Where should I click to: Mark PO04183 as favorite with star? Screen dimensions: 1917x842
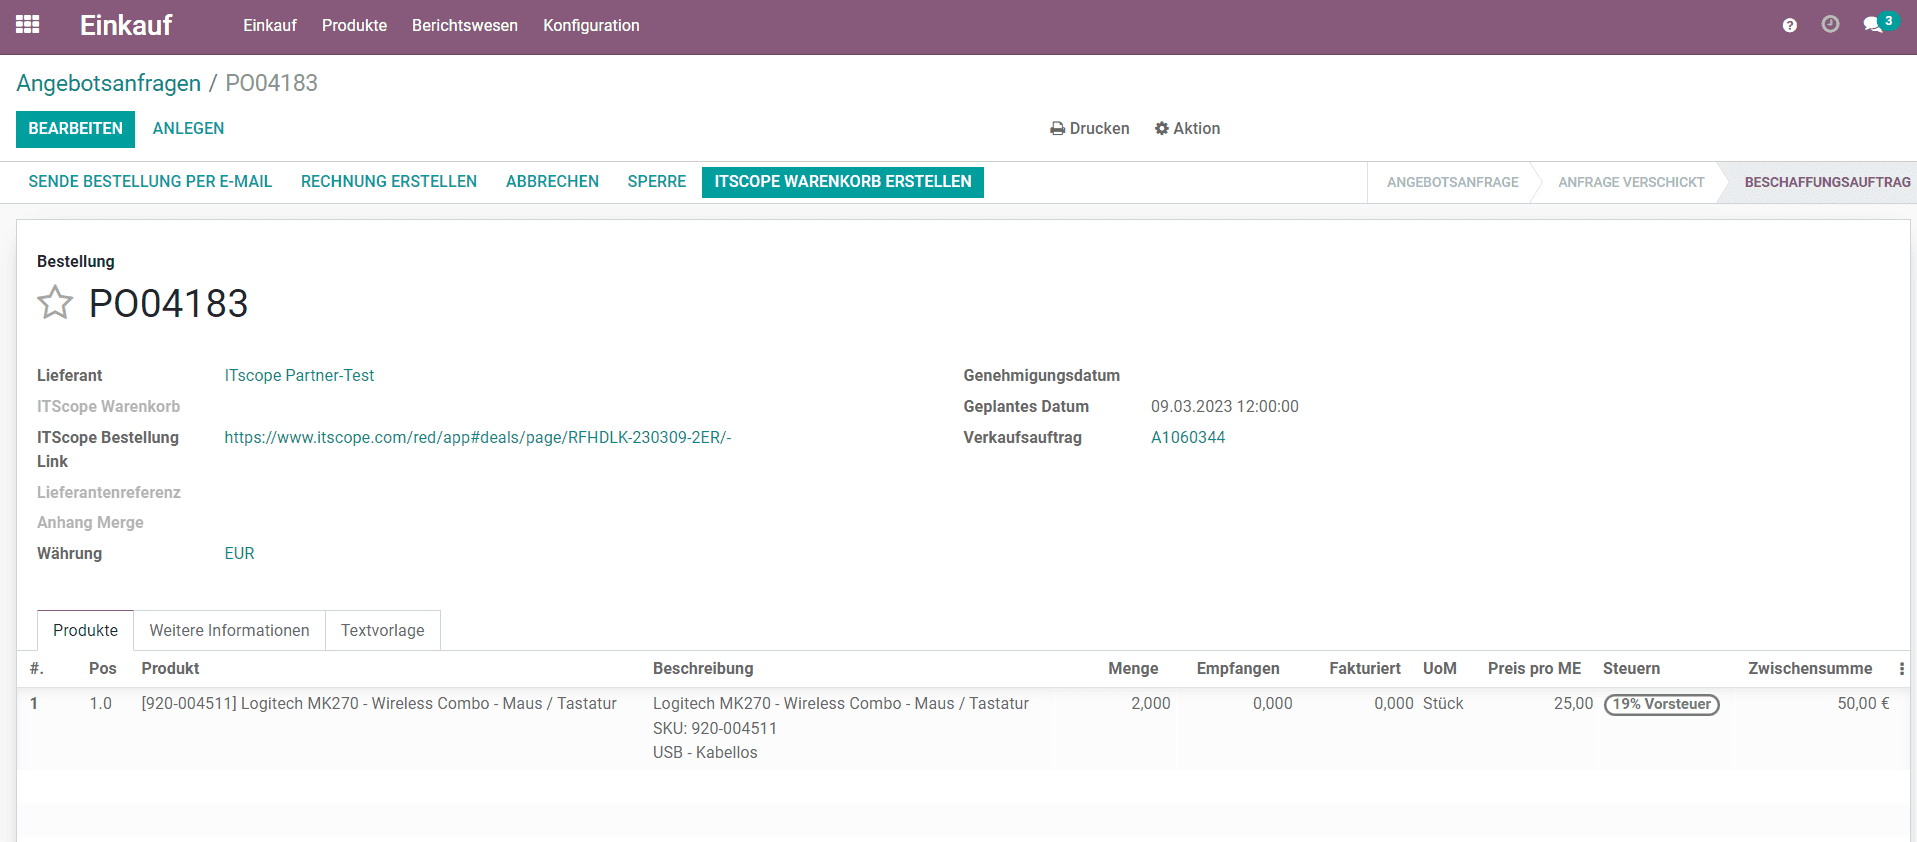(55, 303)
